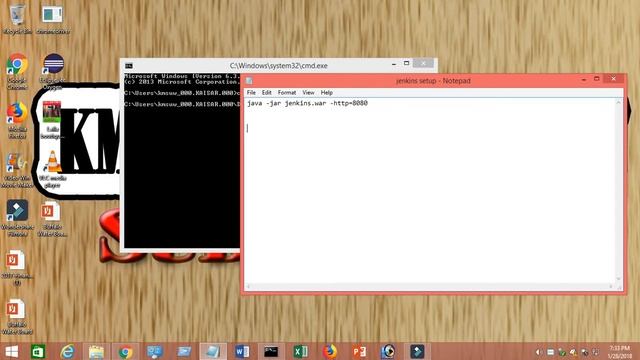The width and height of the screenshot is (640, 360).
Task: Open the Filmora icon on the taskbar
Action: pyautogui.click(x=417, y=351)
